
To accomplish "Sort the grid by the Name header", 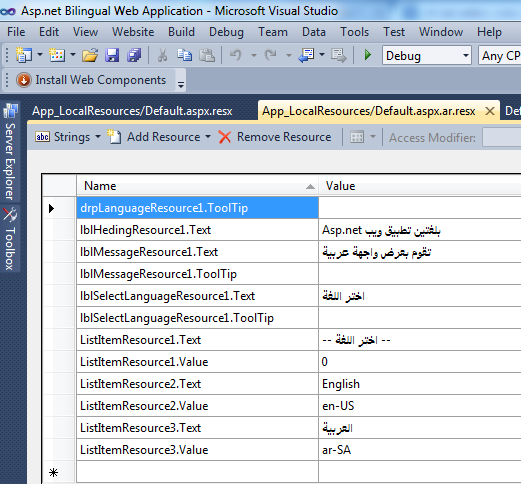I will (197, 186).
